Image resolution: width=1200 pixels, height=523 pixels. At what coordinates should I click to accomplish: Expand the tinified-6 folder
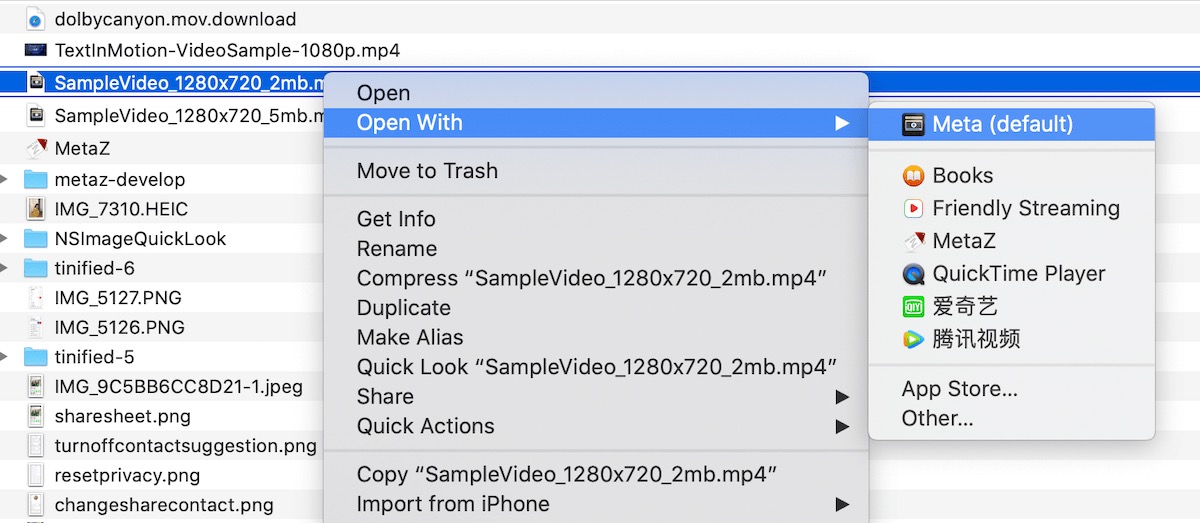(6, 269)
